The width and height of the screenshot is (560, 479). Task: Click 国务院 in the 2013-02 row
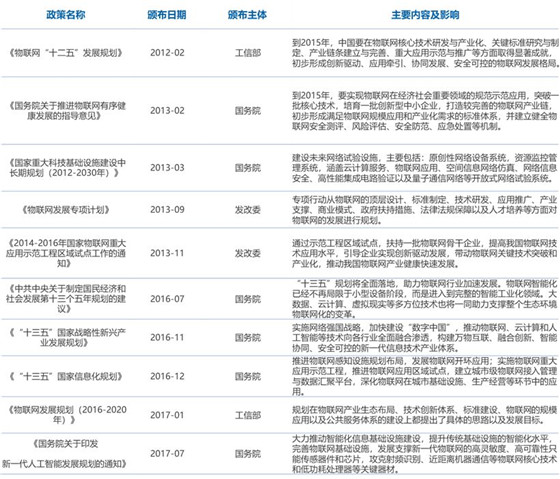pos(248,111)
